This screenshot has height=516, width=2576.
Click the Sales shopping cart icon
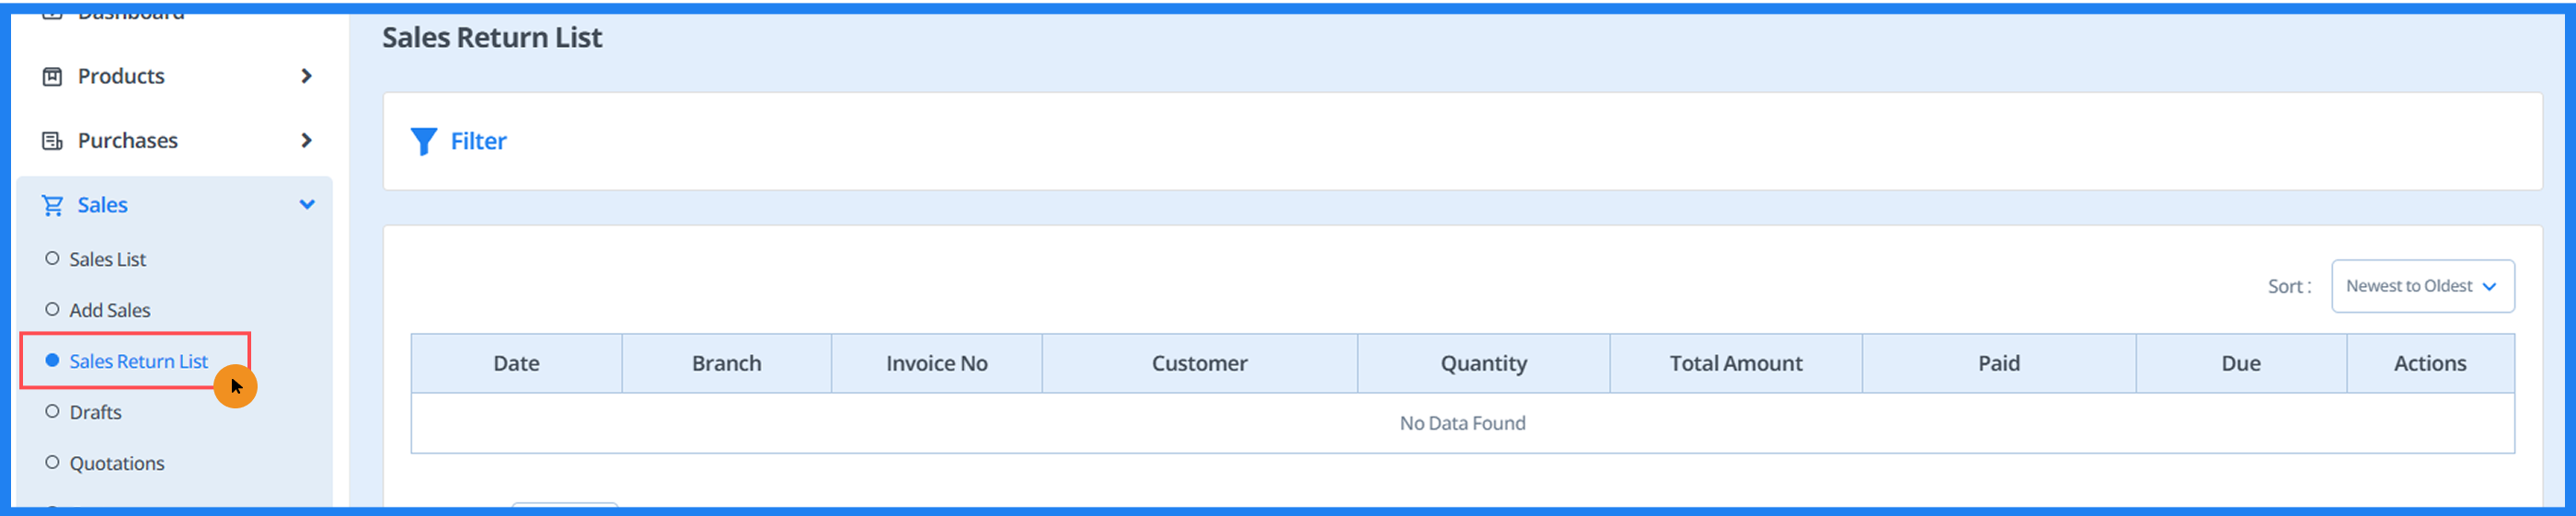[x=52, y=206]
